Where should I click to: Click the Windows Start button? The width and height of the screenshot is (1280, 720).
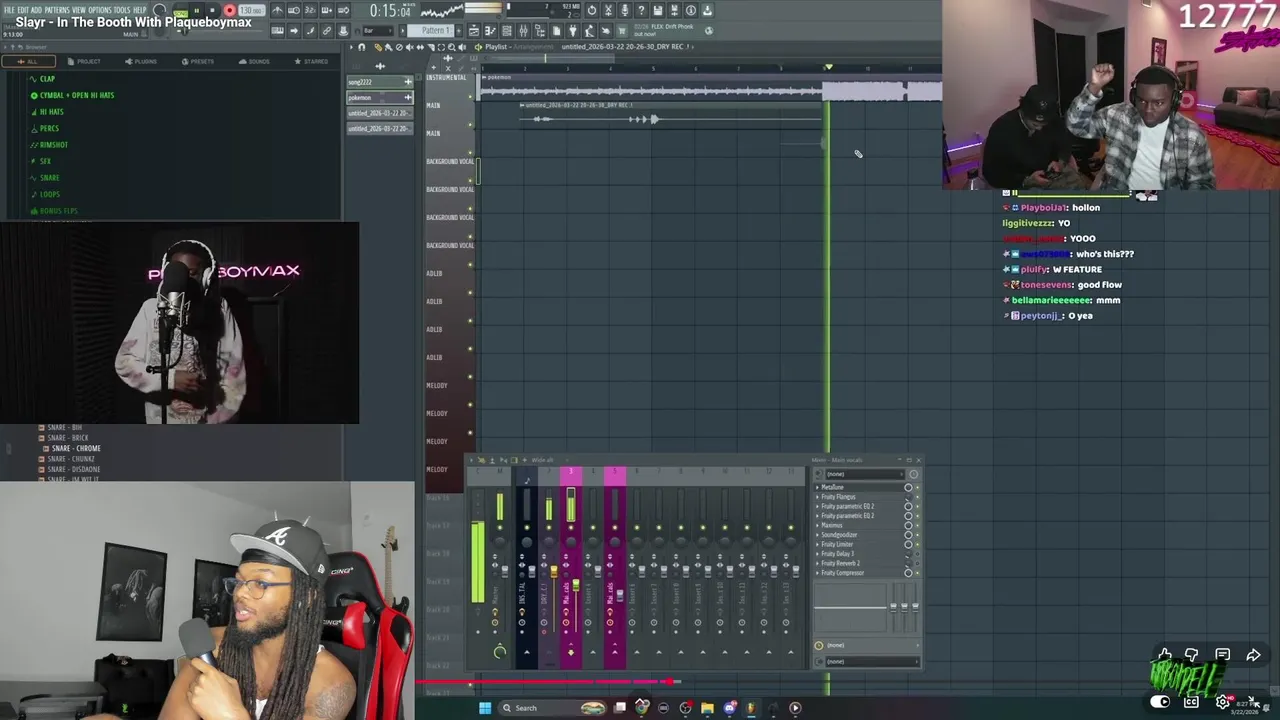pyautogui.click(x=485, y=708)
